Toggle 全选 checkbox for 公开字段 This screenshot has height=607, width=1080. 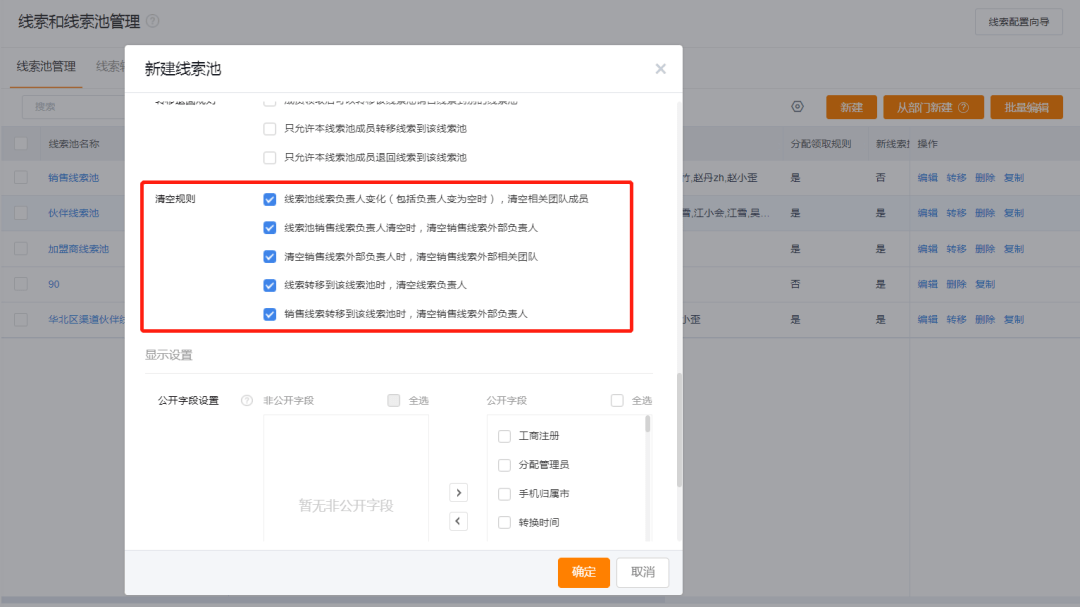click(x=617, y=400)
